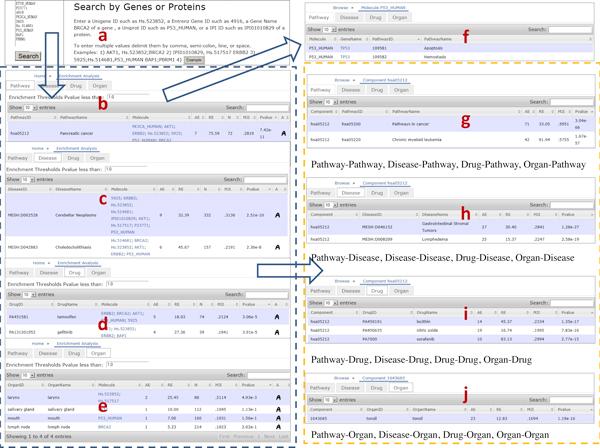Sort the larynx table by OrganName column
The width and height of the screenshot is (600, 448).
[59, 385]
